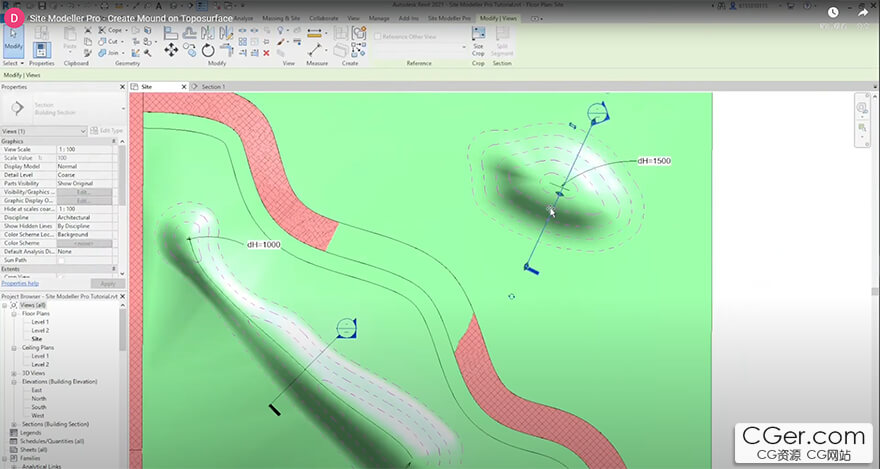Click the Detail Level value Coarse

[x=84, y=175]
